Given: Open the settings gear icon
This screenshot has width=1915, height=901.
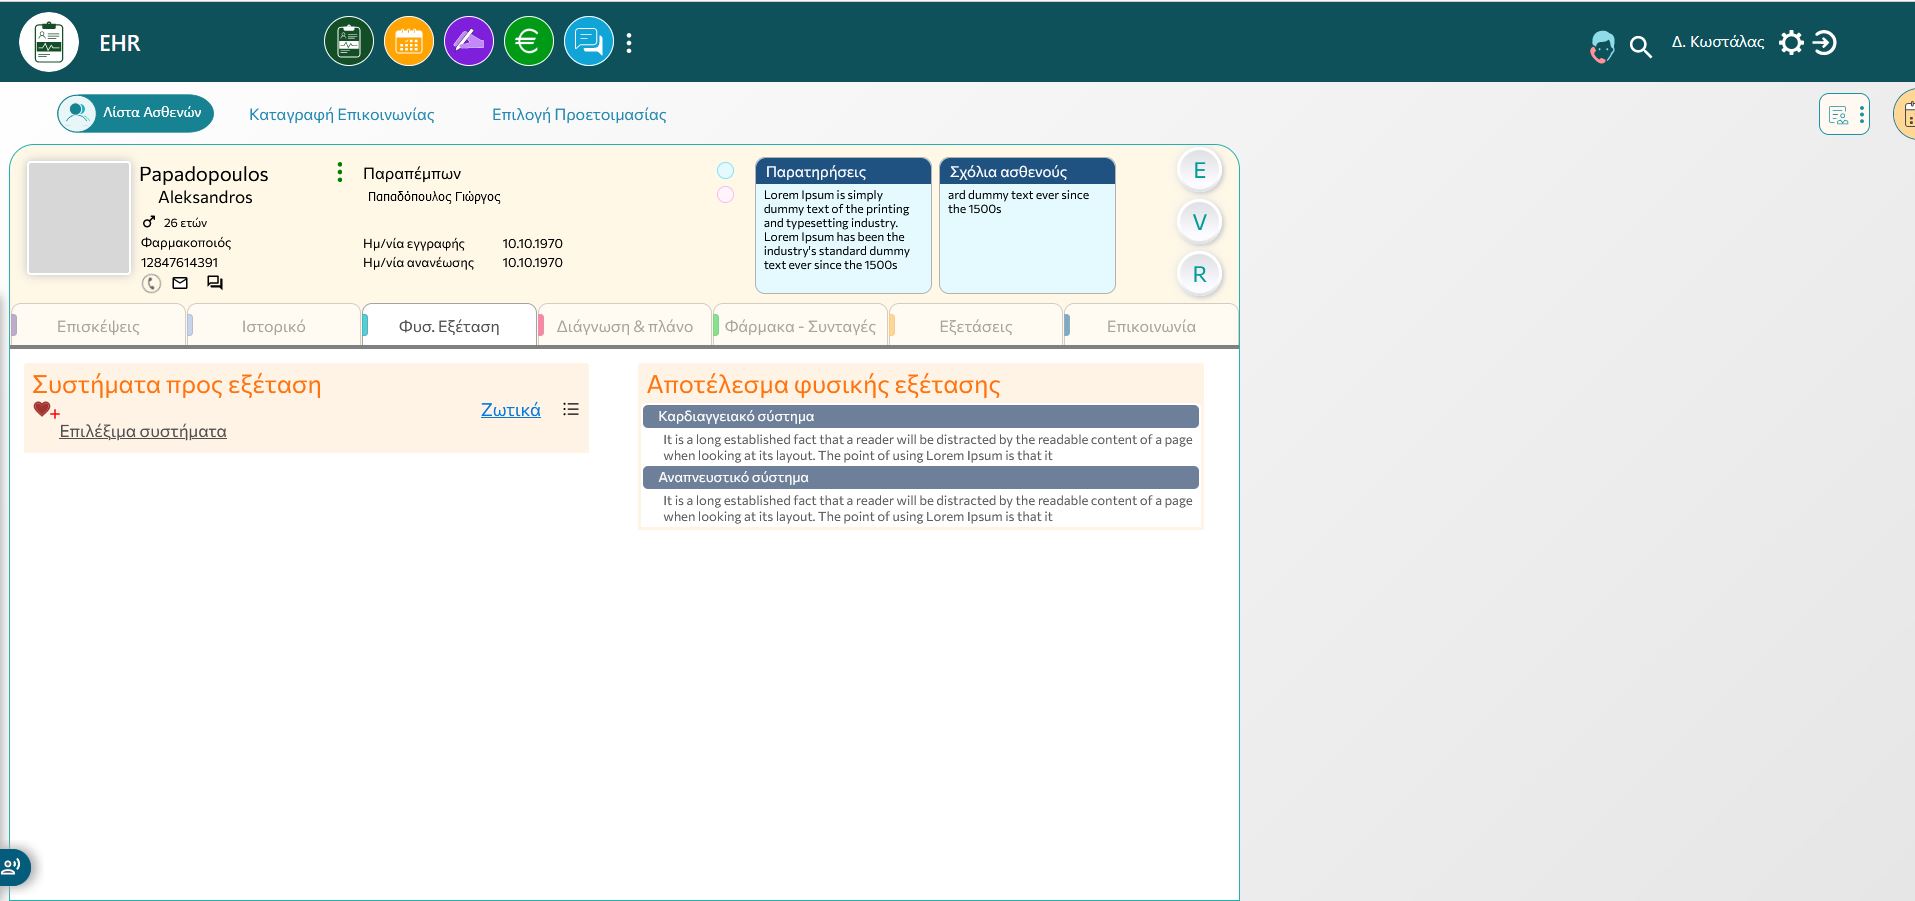Looking at the screenshot, I should click(x=1791, y=43).
